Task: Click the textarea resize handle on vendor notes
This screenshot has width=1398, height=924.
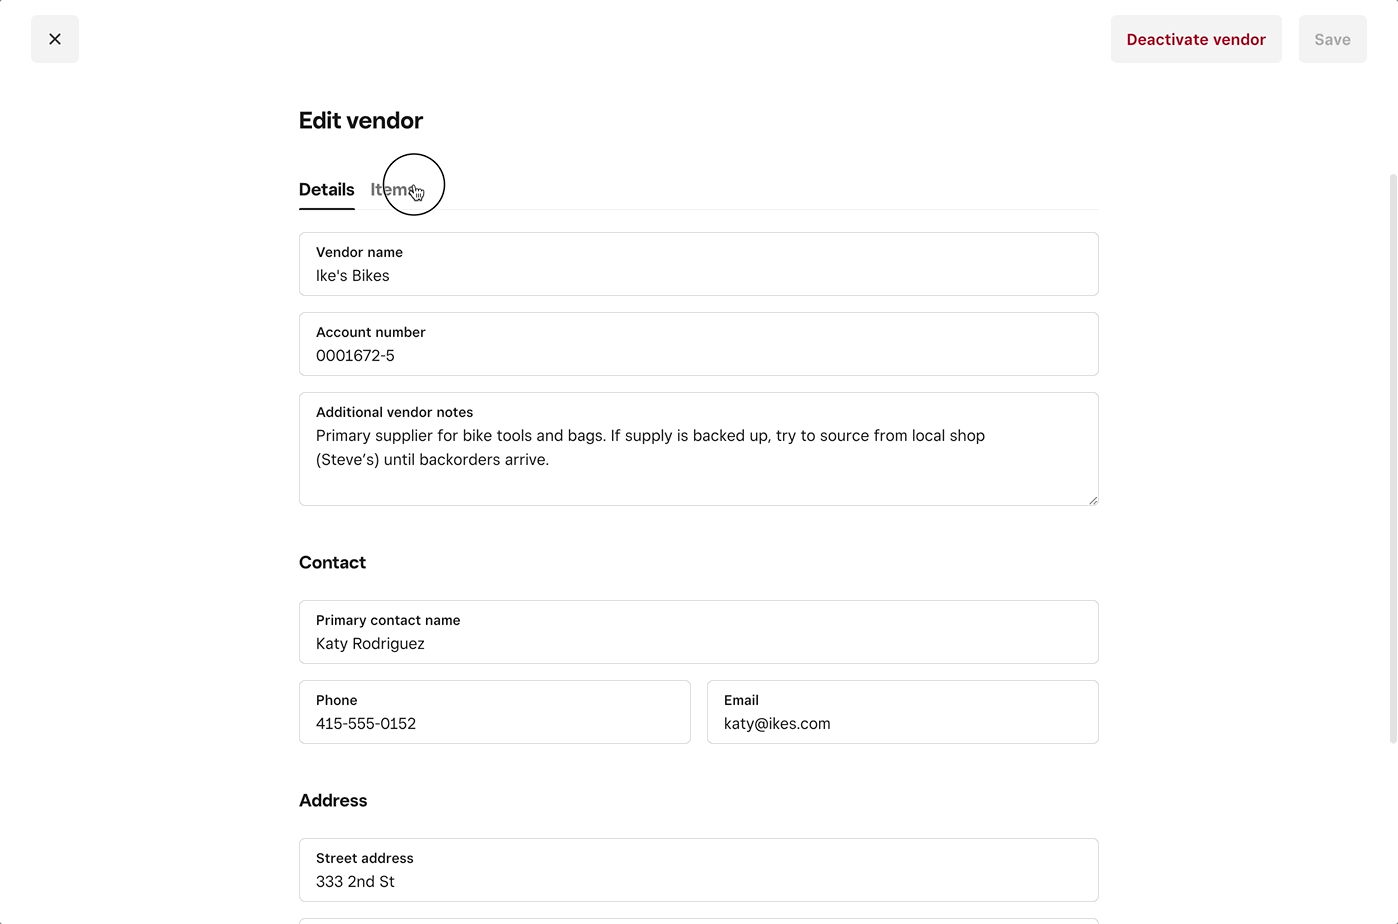Action: [x=1092, y=498]
